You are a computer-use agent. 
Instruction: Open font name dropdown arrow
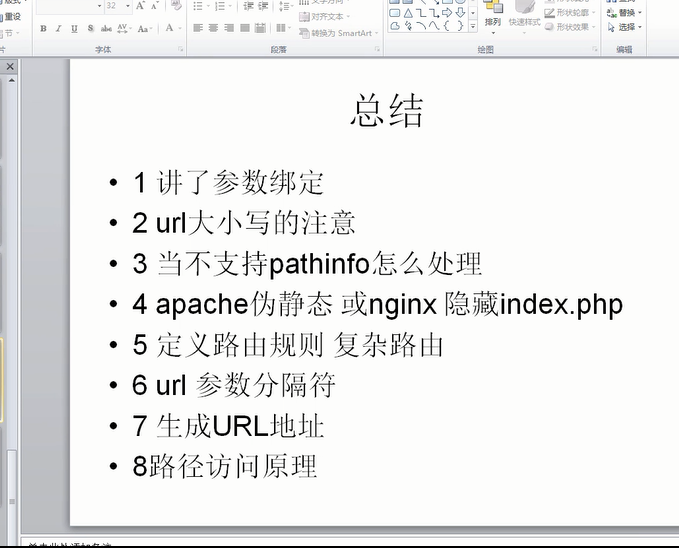pos(99,6)
